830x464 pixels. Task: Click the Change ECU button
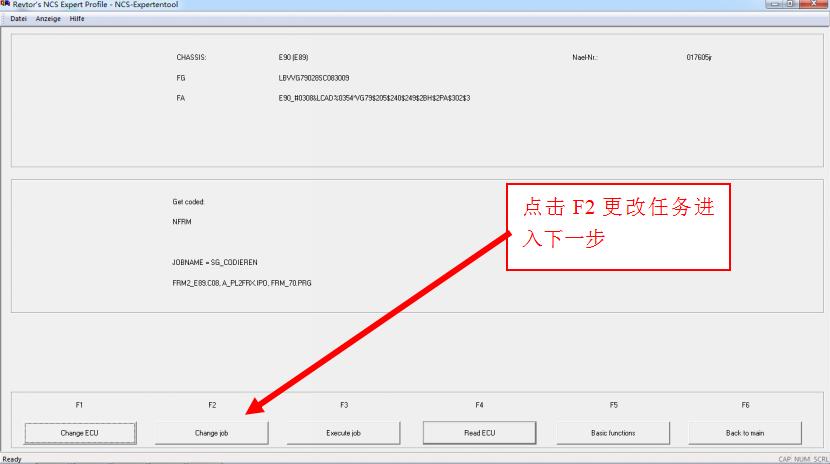(80, 433)
